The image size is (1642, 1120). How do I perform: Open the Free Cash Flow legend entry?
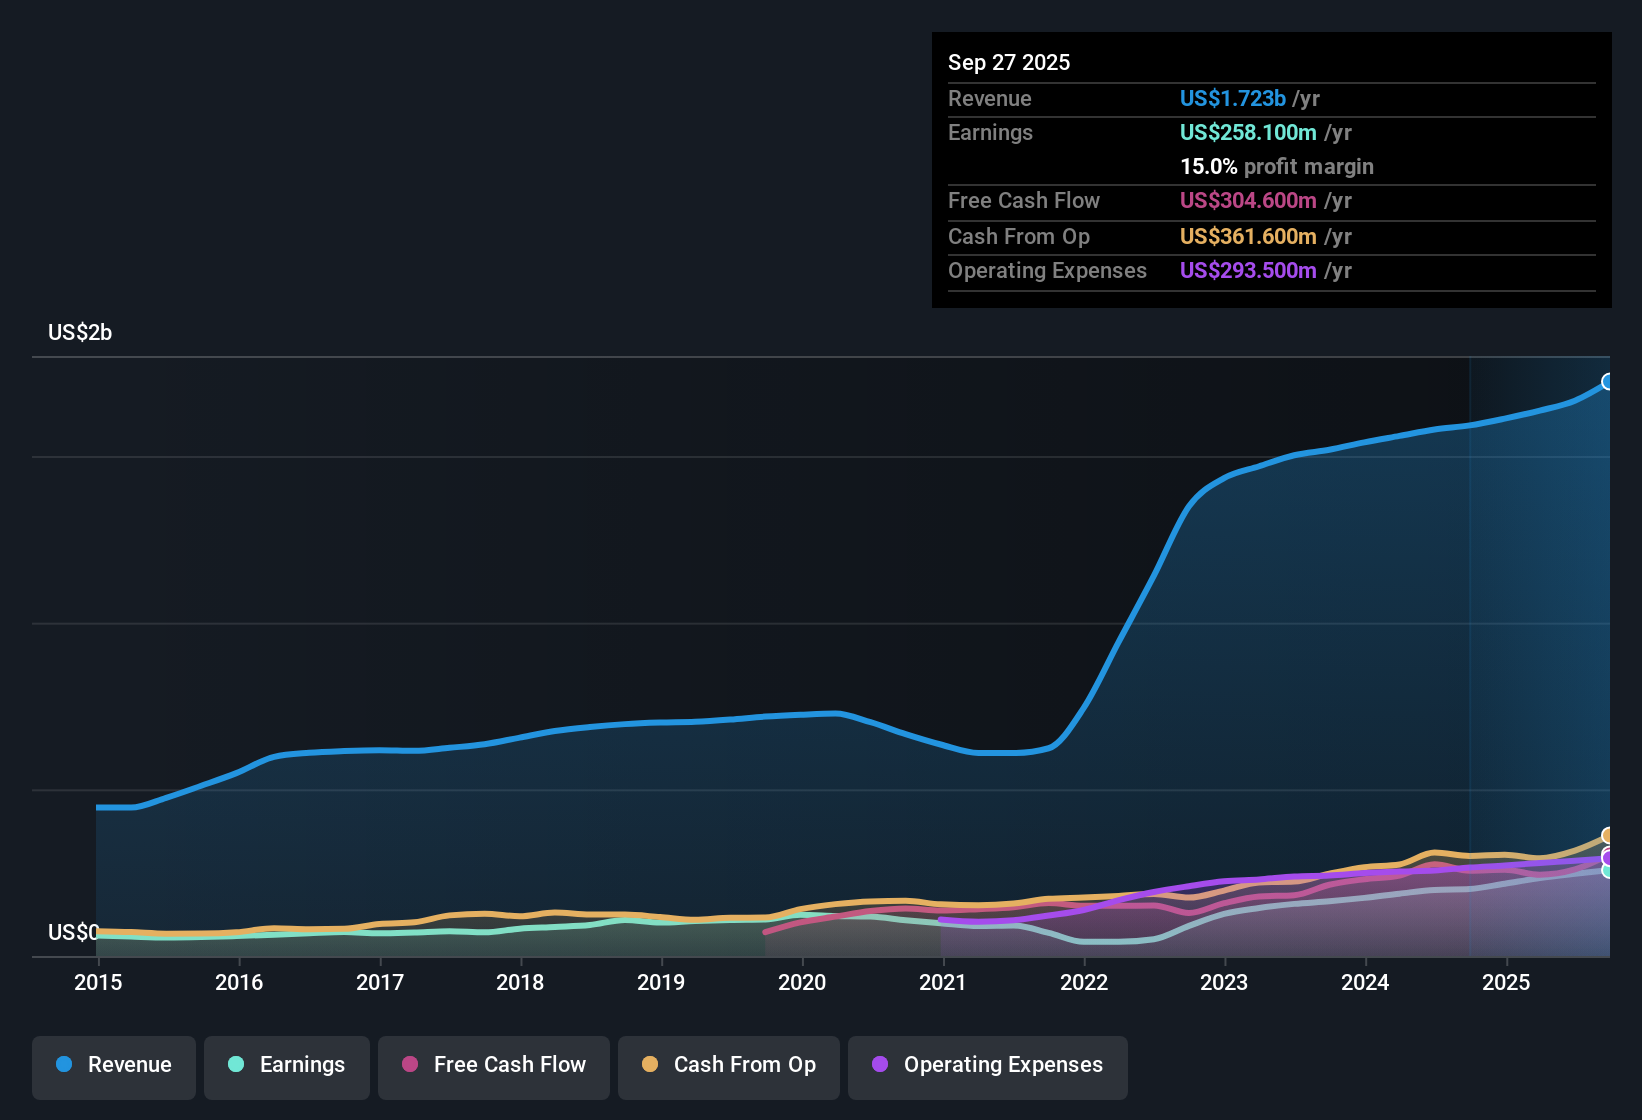(493, 1065)
